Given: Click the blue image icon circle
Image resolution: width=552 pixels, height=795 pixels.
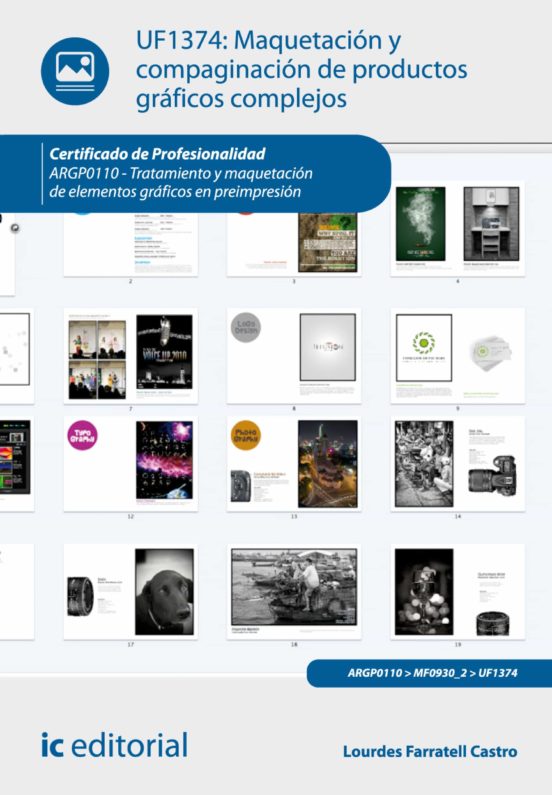Looking at the screenshot, I should [75, 71].
